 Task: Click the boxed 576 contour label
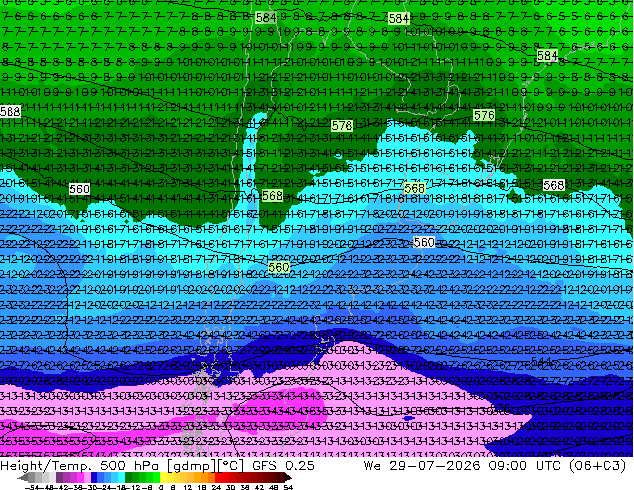click(484, 116)
